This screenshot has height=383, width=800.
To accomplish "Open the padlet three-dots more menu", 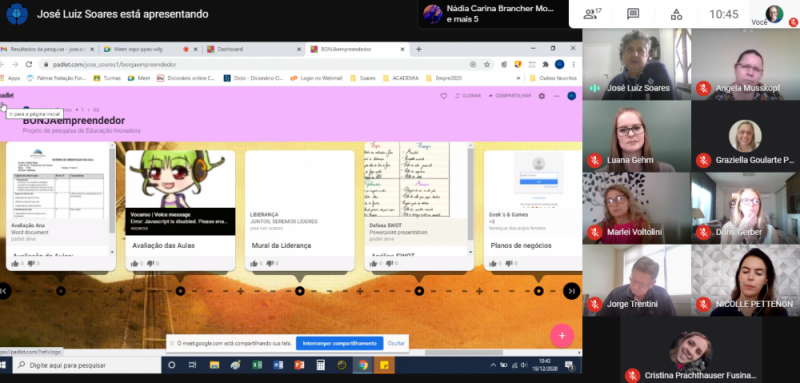I will [x=557, y=96].
